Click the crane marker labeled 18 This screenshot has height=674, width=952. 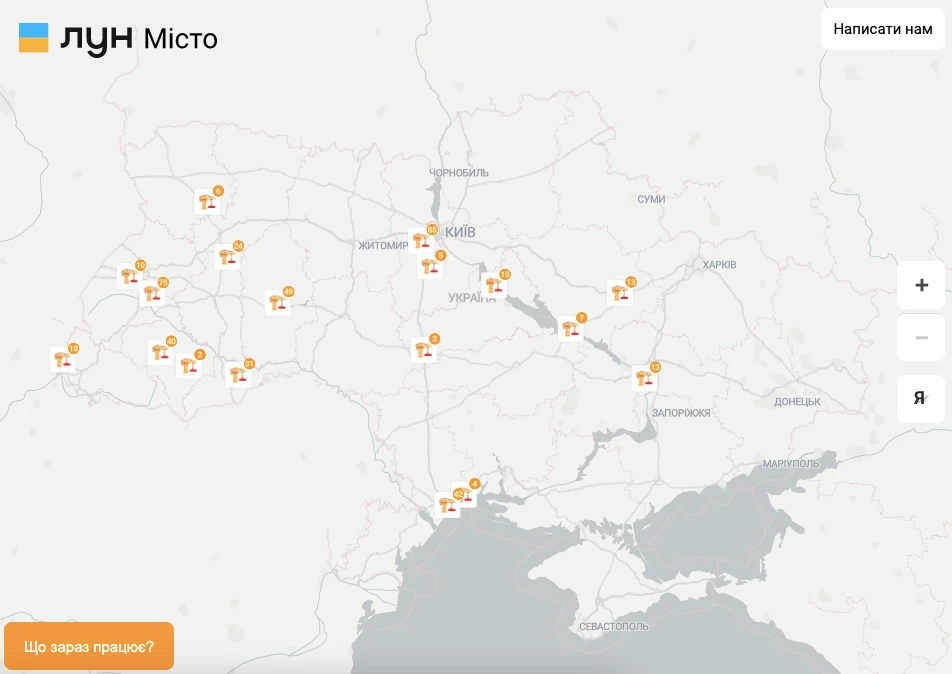click(x=62, y=359)
